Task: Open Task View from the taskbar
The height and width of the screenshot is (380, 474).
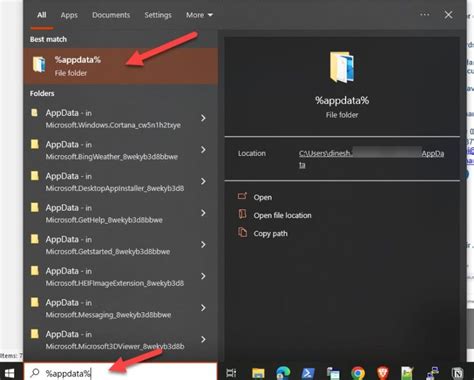Action: pyautogui.click(x=231, y=373)
